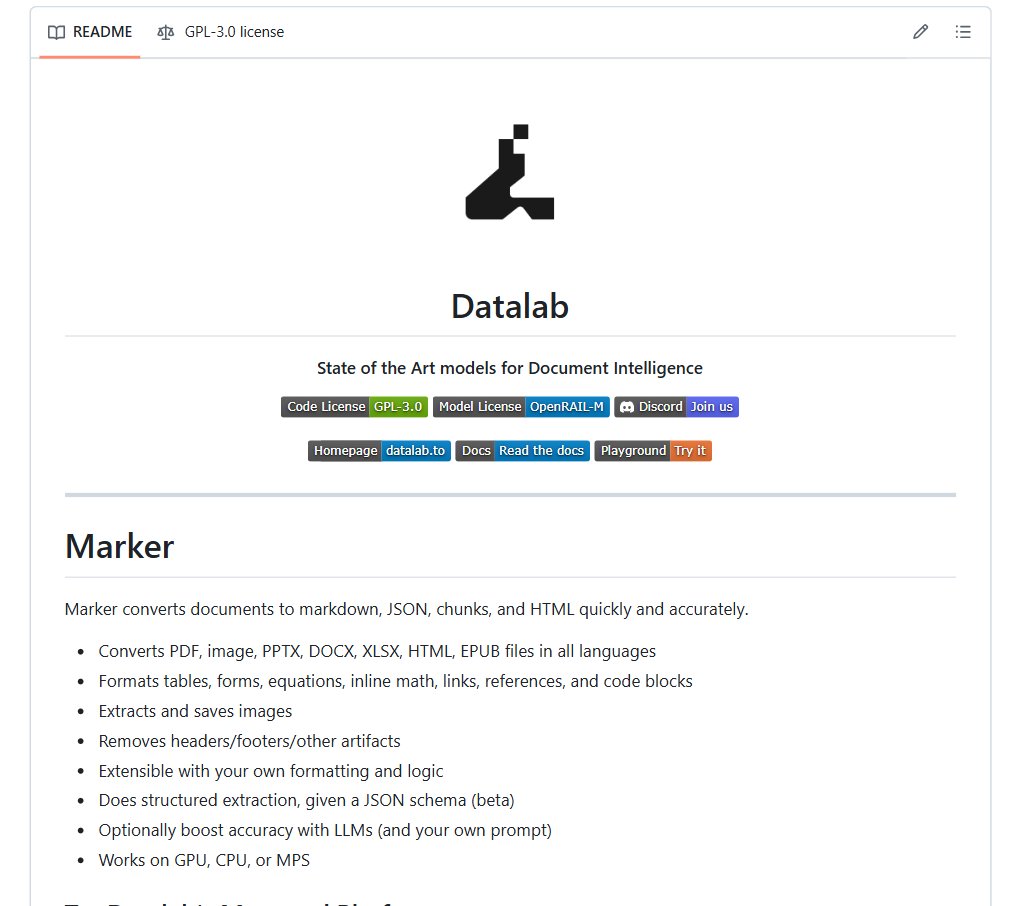Click the 'Removes headers/footers/other artifacts' bullet

point(249,741)
